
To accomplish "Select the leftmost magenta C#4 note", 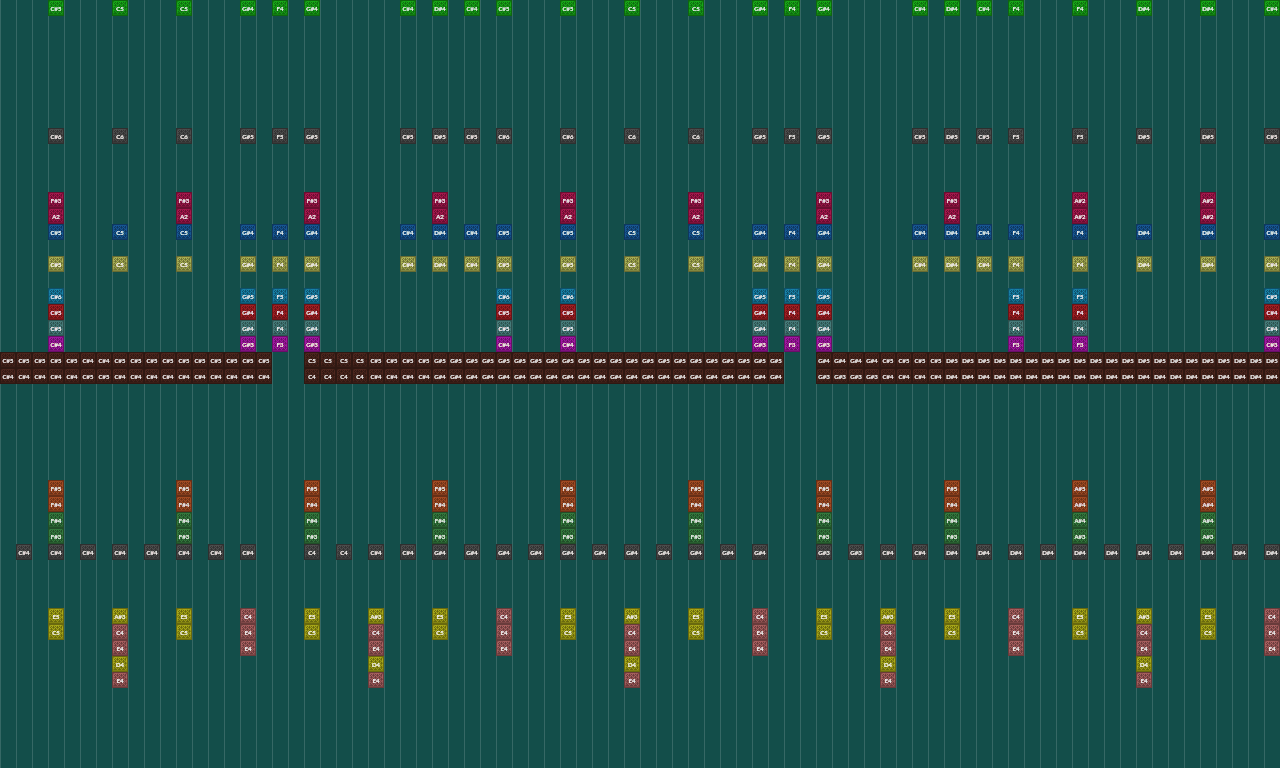I will click(56, 344).
